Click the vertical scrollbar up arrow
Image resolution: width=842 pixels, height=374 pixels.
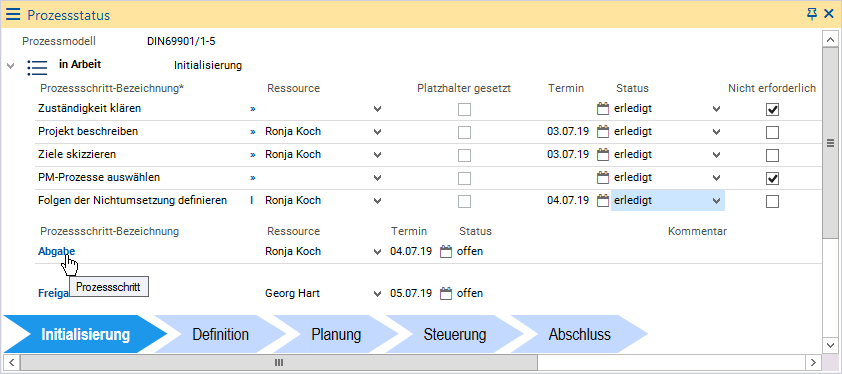[830, 39]
